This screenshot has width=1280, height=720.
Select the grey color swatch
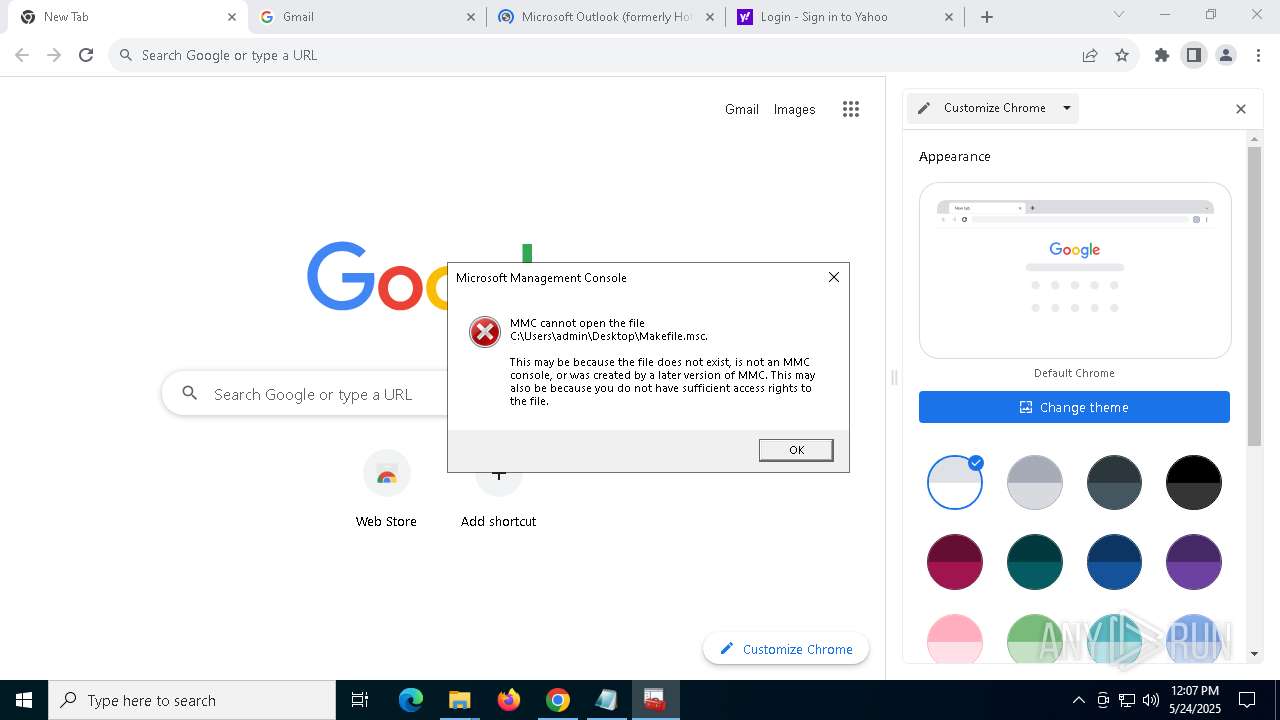tap(1034, 482)
